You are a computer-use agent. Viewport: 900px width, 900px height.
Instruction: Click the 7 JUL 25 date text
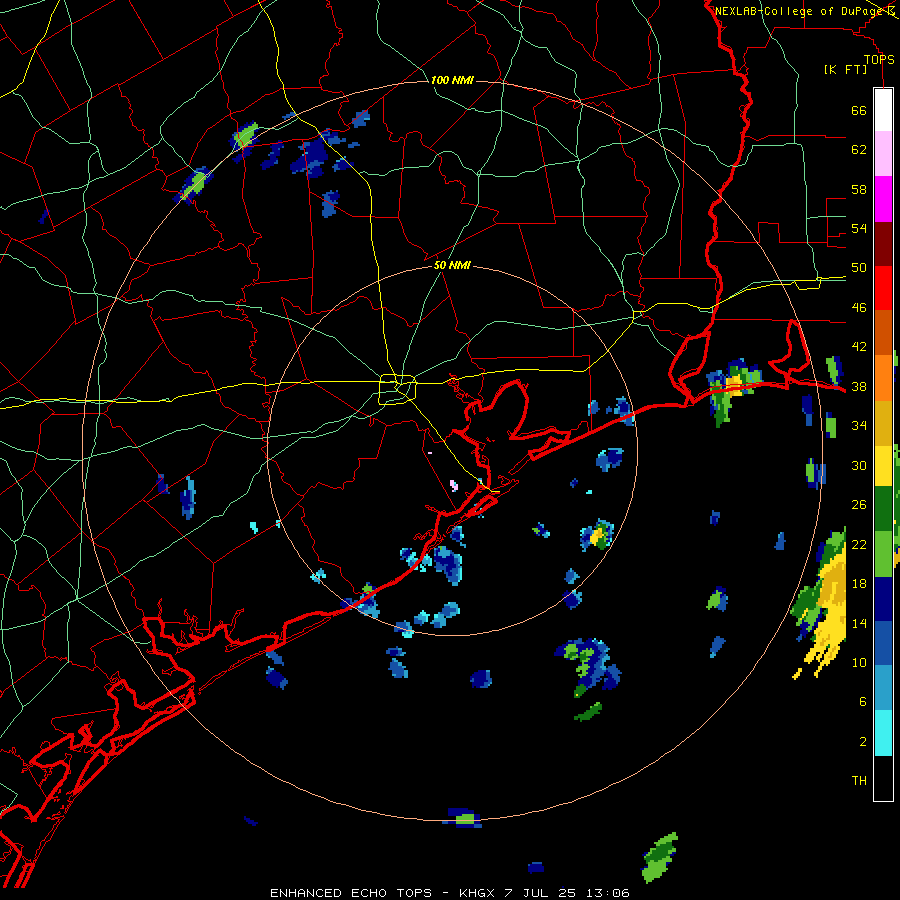(x=540, y=893)
